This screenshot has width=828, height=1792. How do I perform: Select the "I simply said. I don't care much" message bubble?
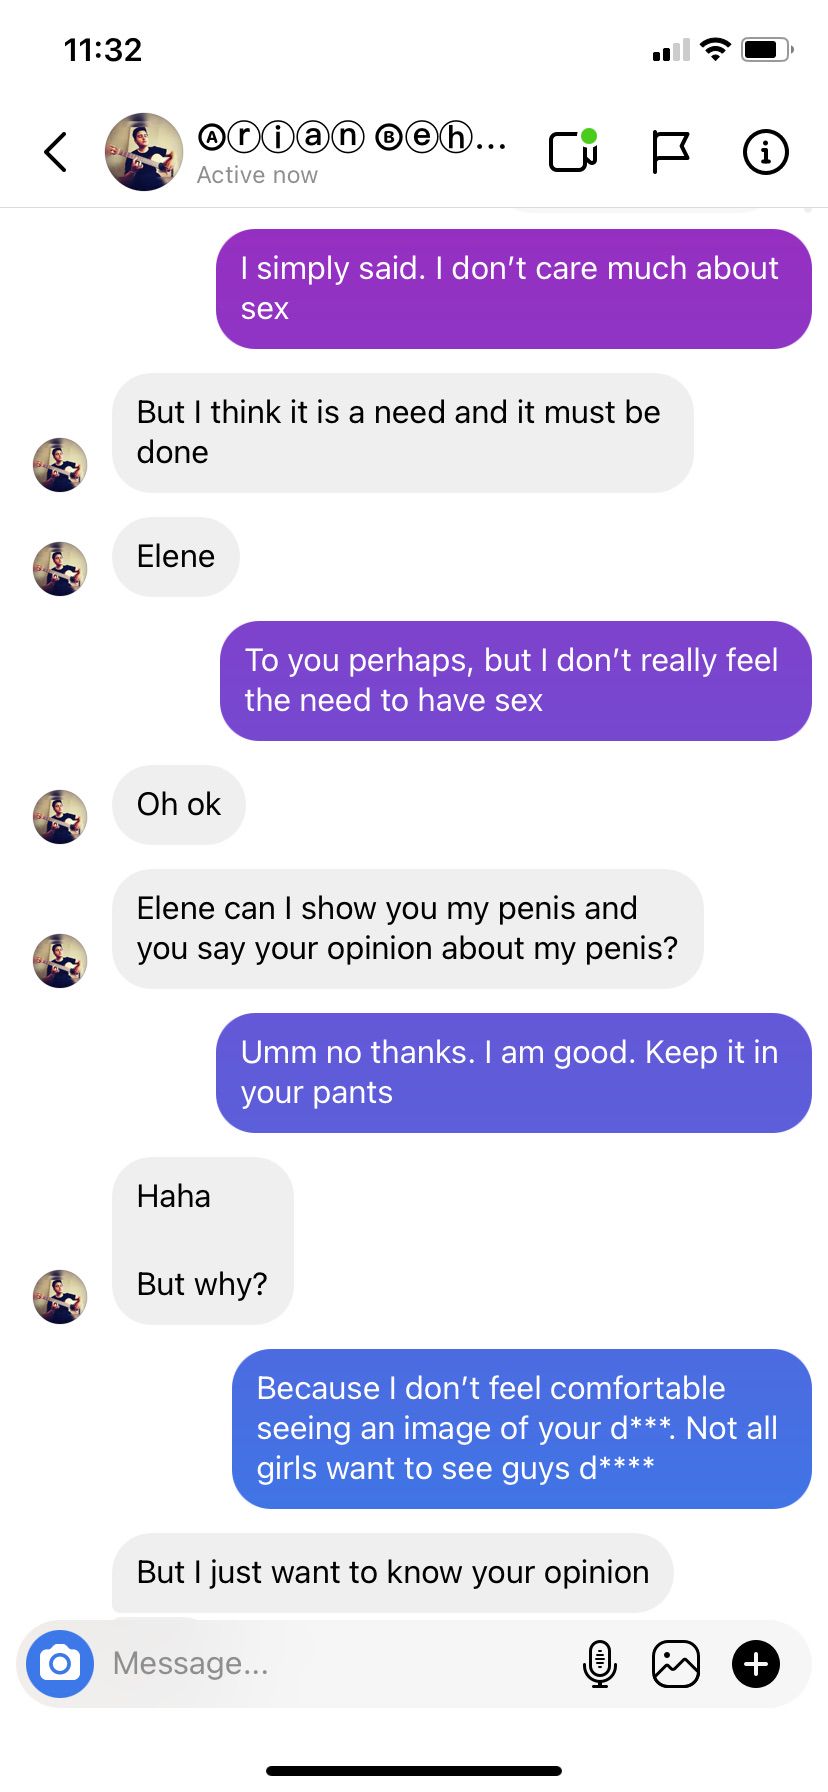point(514,289)
